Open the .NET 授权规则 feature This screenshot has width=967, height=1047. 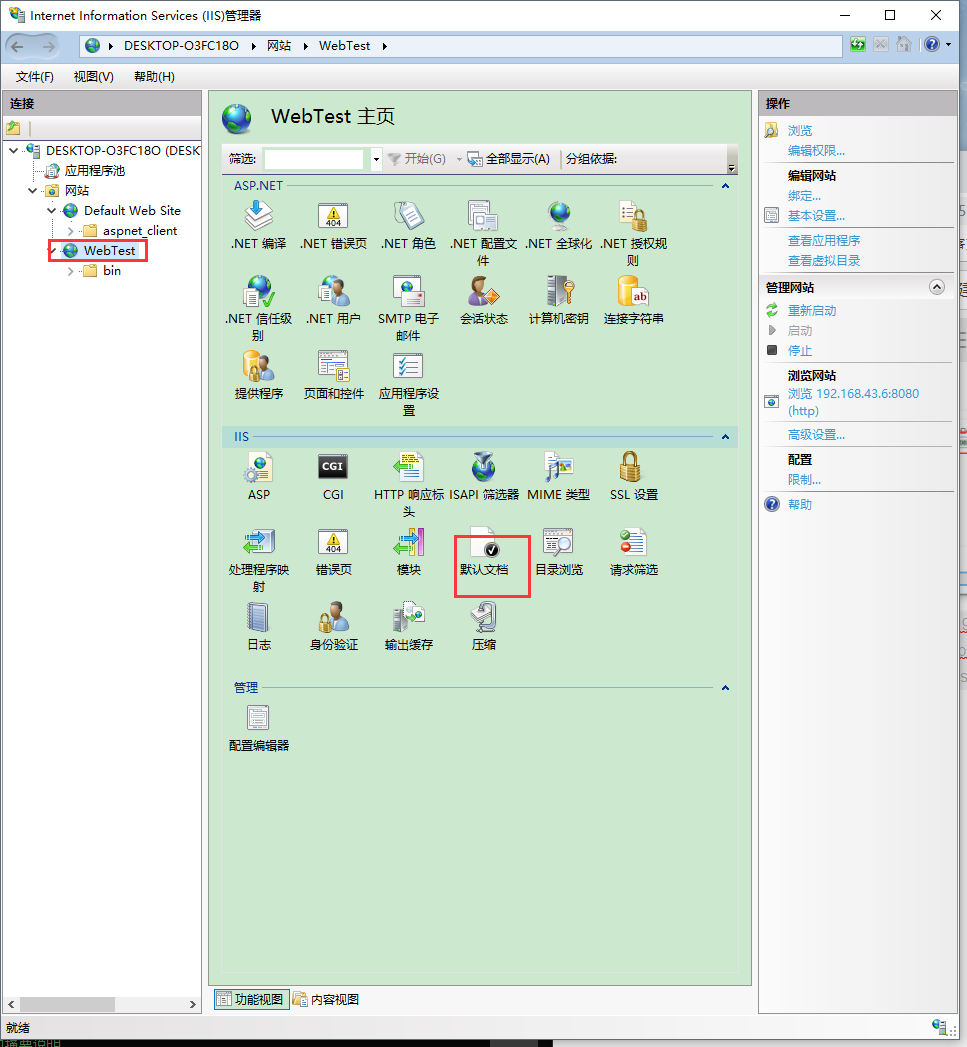tap(633, 234)
